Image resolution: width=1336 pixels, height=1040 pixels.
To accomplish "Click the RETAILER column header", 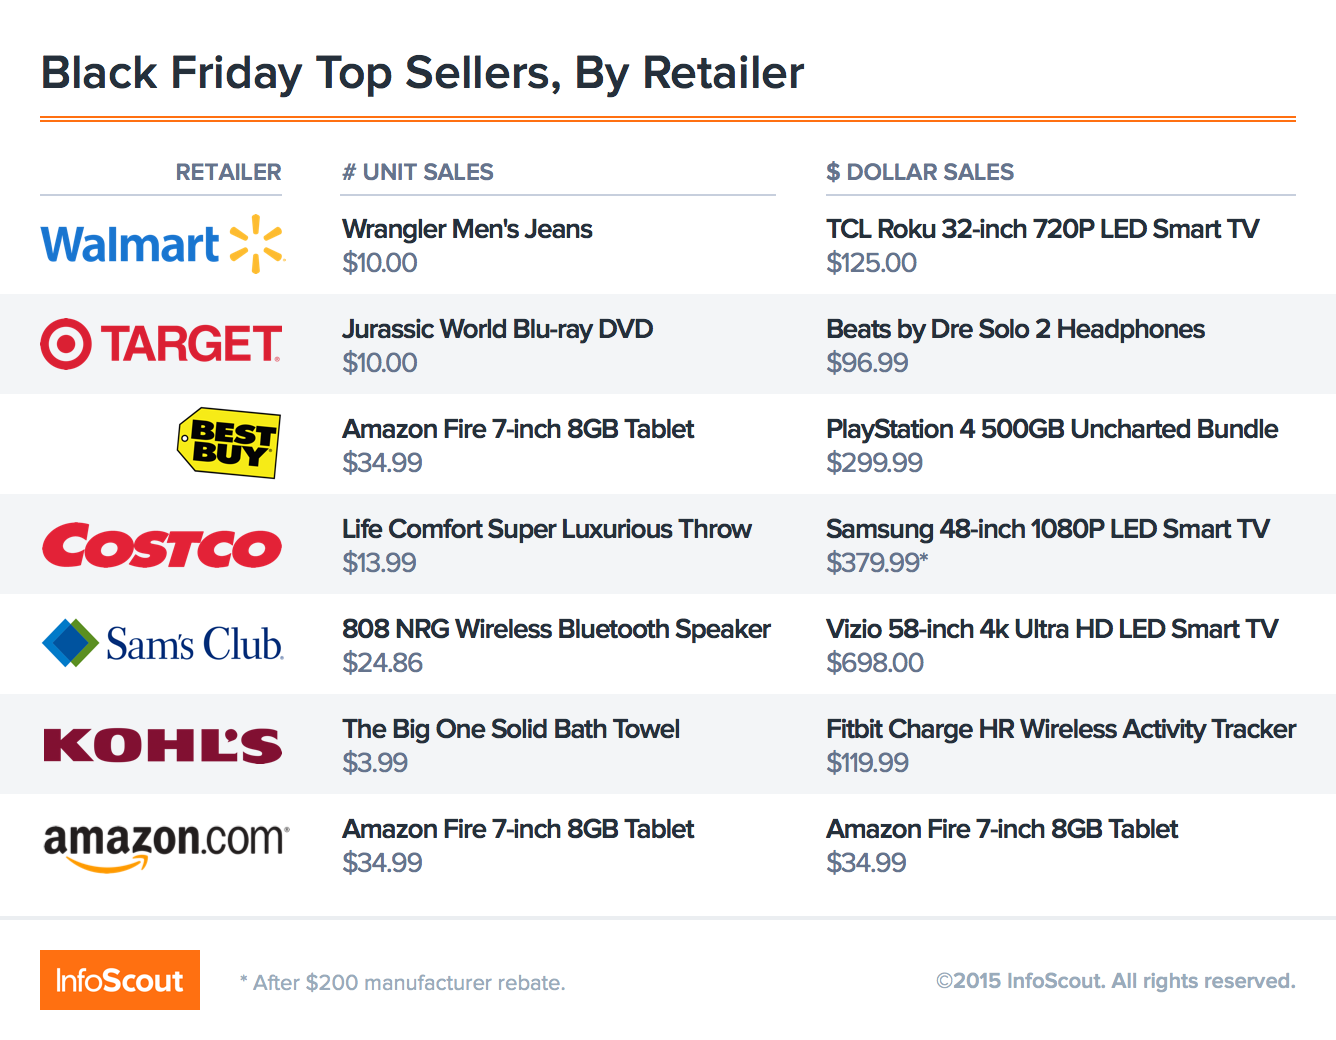I will pos(228,172).
